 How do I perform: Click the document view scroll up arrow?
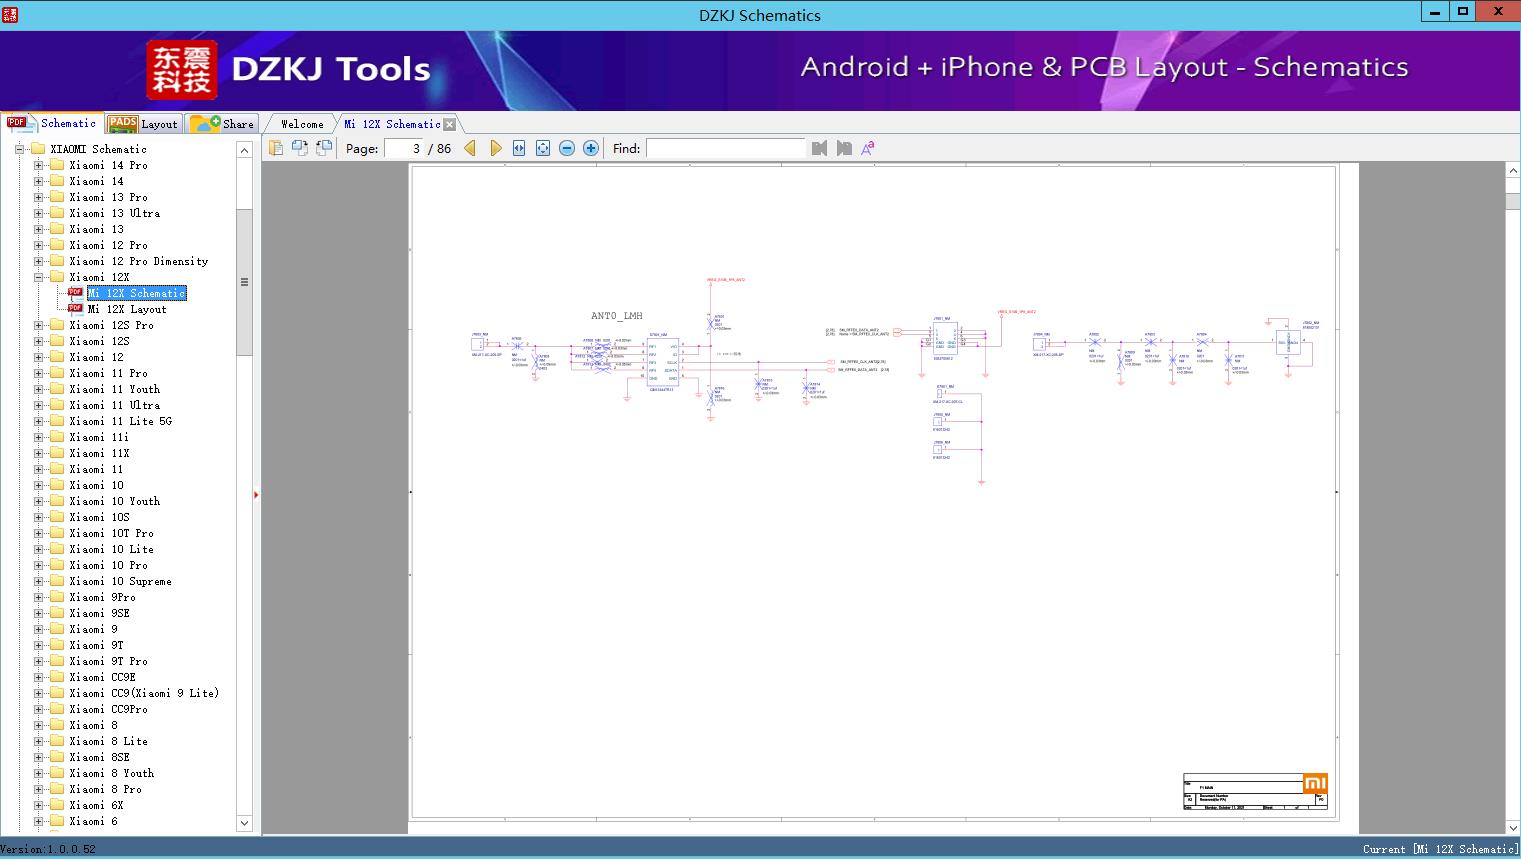click(x=1513, y=171)
